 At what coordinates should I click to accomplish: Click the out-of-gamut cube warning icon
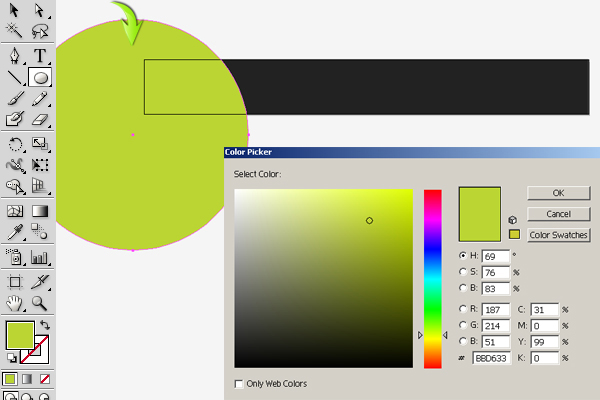pyautogui.click(x=513, y=220)
